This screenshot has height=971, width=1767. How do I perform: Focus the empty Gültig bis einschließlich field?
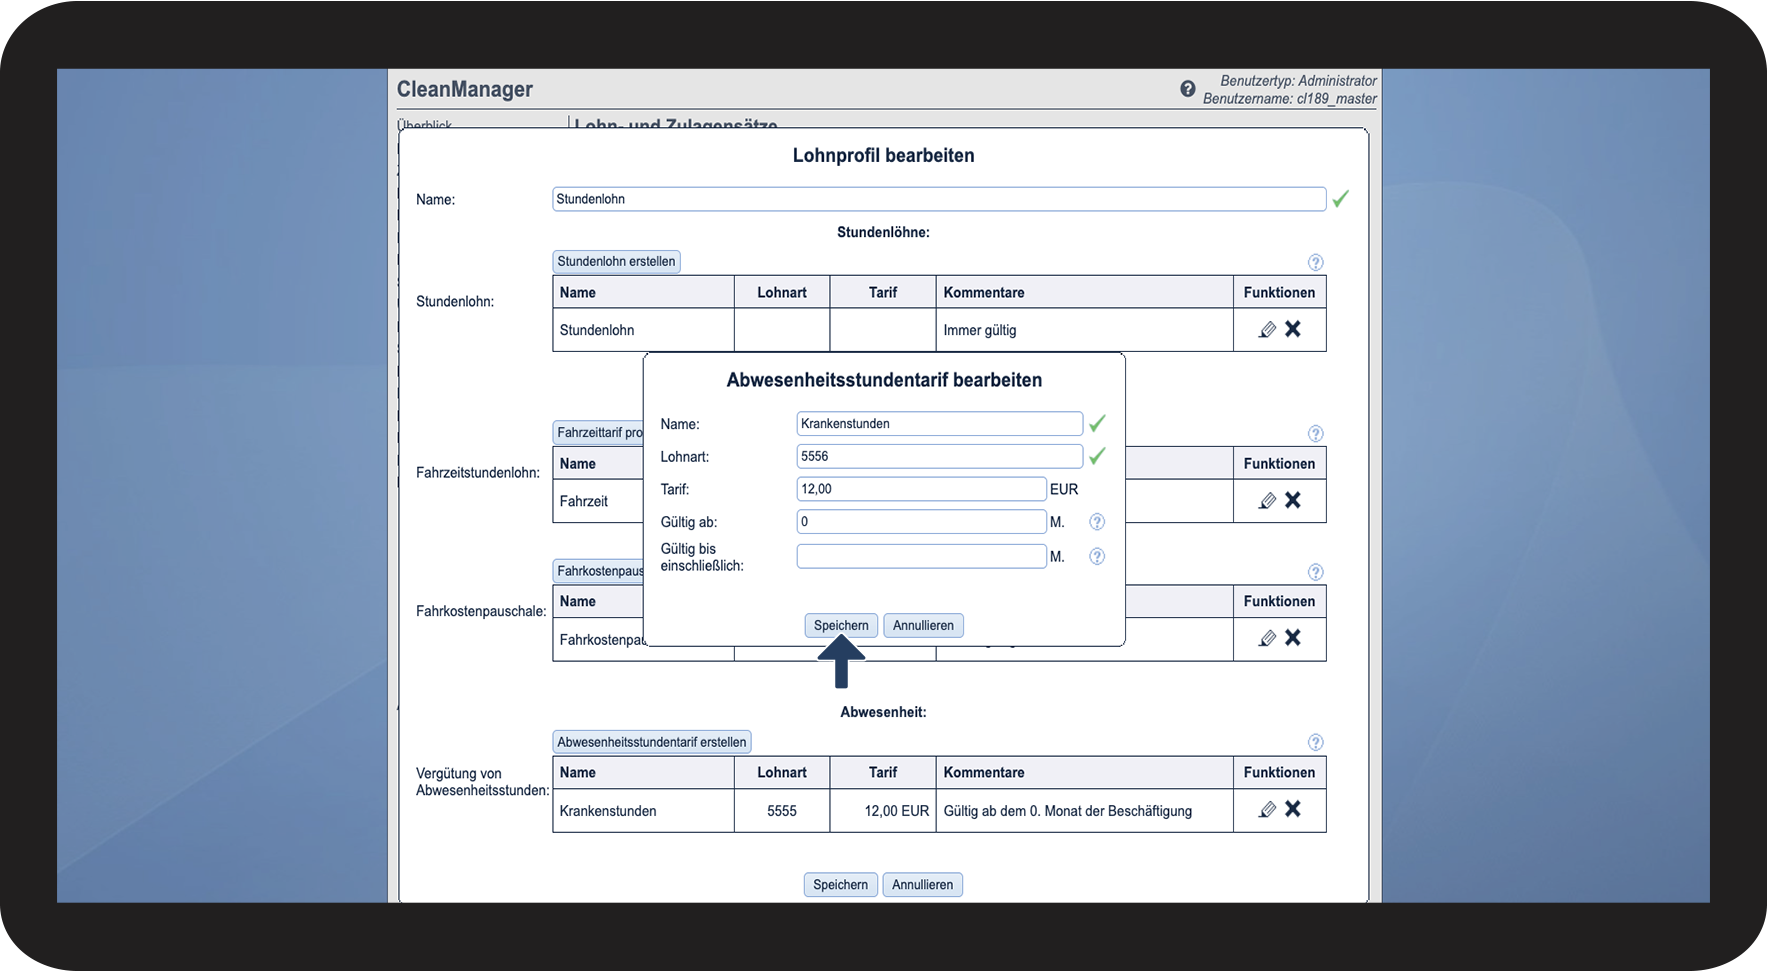[x=921, y=557]
